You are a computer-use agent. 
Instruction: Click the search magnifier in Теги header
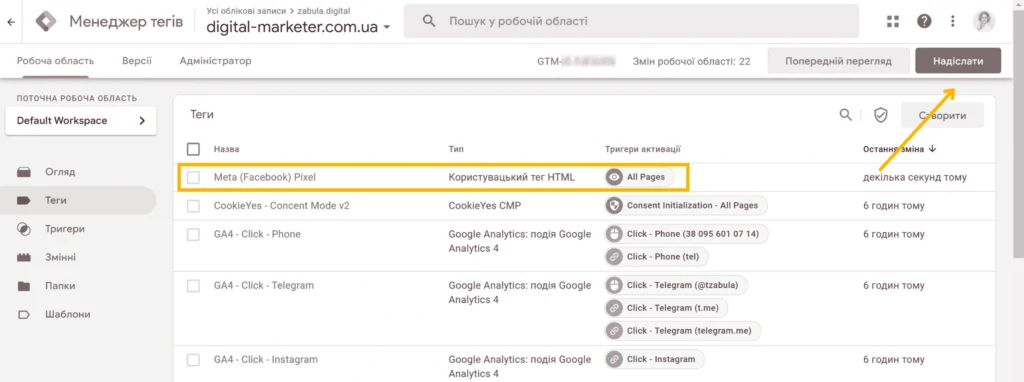pos(846,115)
